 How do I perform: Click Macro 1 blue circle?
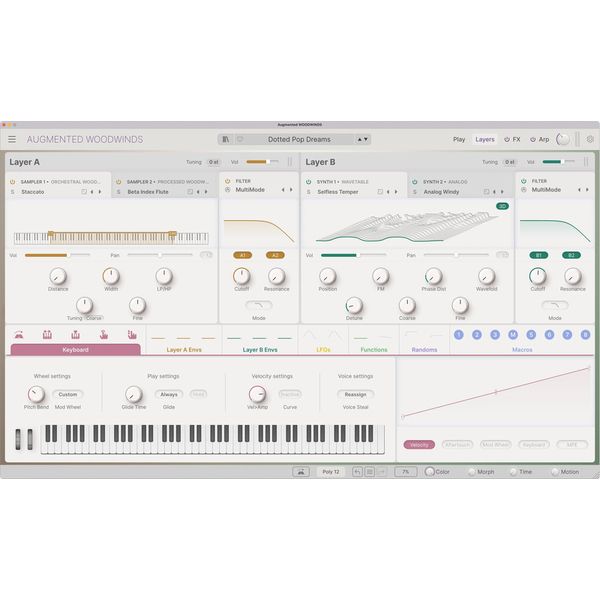coord(458,335)
